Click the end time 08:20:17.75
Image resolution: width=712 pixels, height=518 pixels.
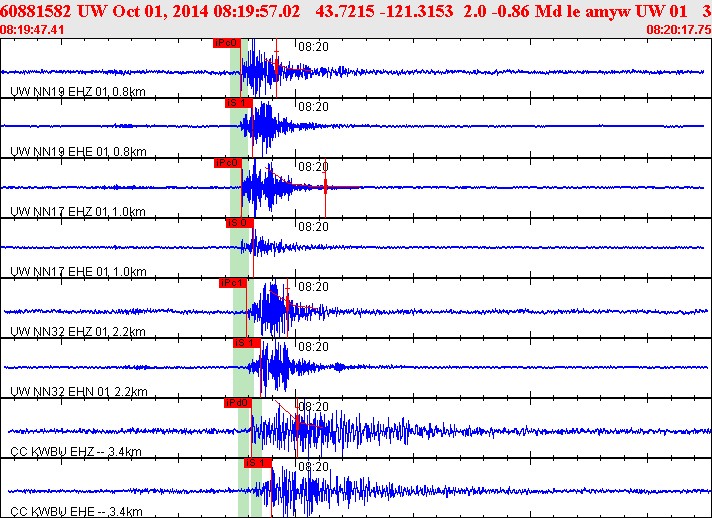click(679, 30)
